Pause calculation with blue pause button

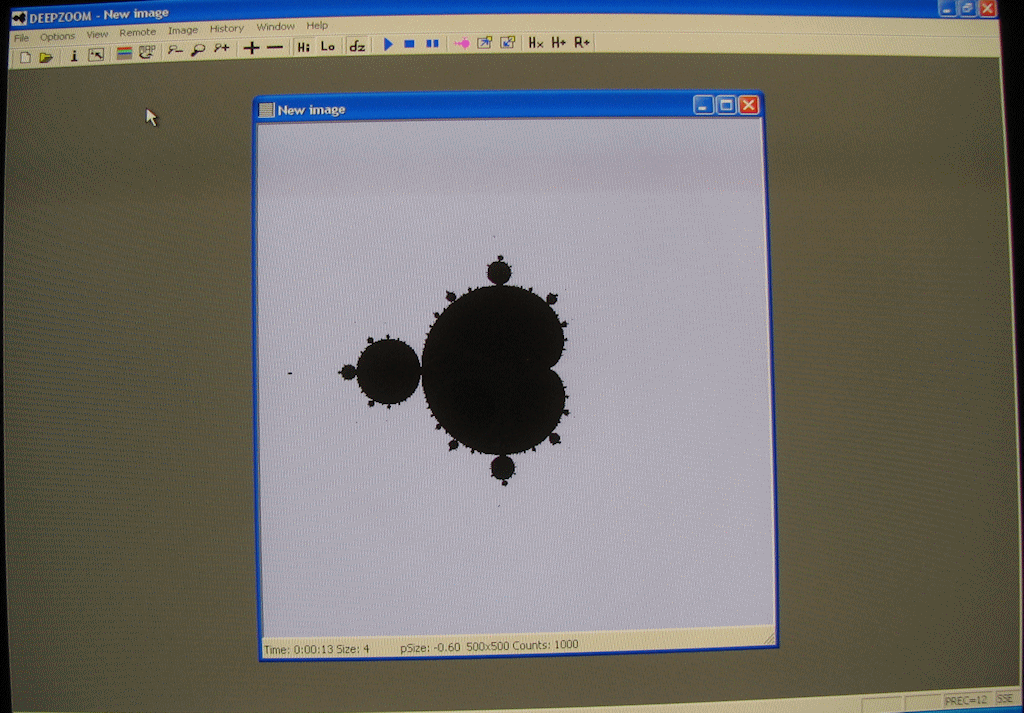[432, 44]
